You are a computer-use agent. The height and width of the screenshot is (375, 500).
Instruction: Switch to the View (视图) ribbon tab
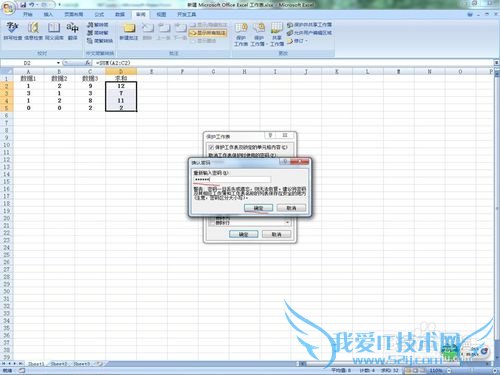(161, 14)
